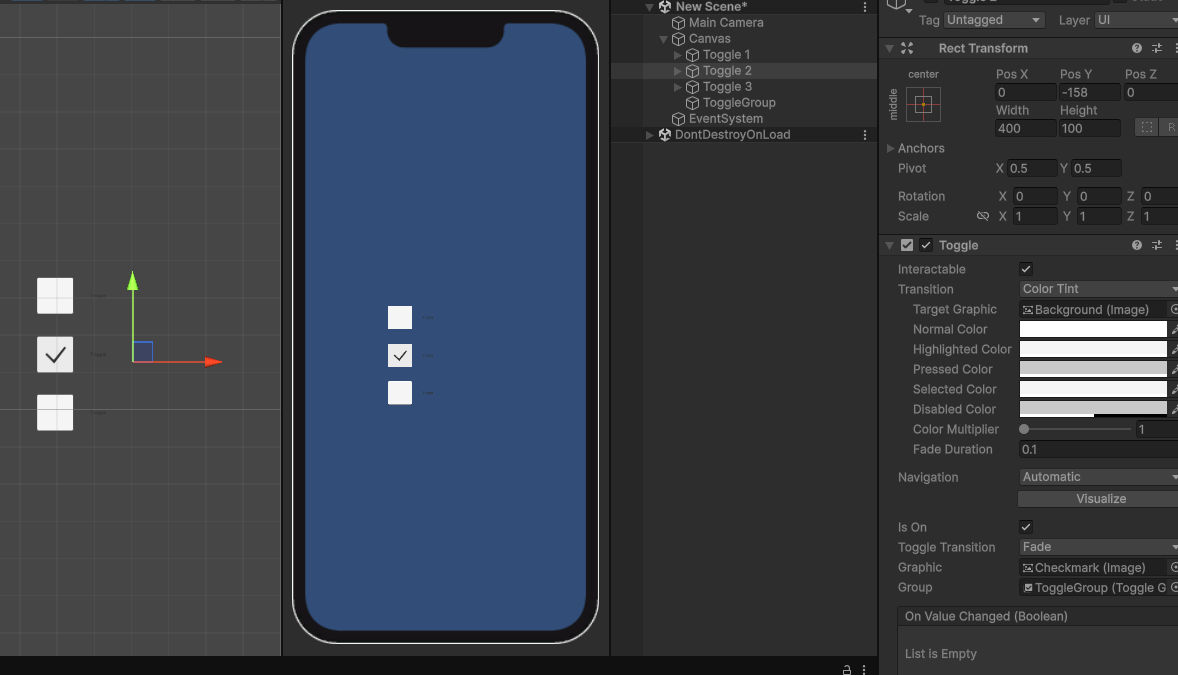Expand the DontDestroyOnLoad scene node
Screen dimensions: 1178x675
click(650, 135)
